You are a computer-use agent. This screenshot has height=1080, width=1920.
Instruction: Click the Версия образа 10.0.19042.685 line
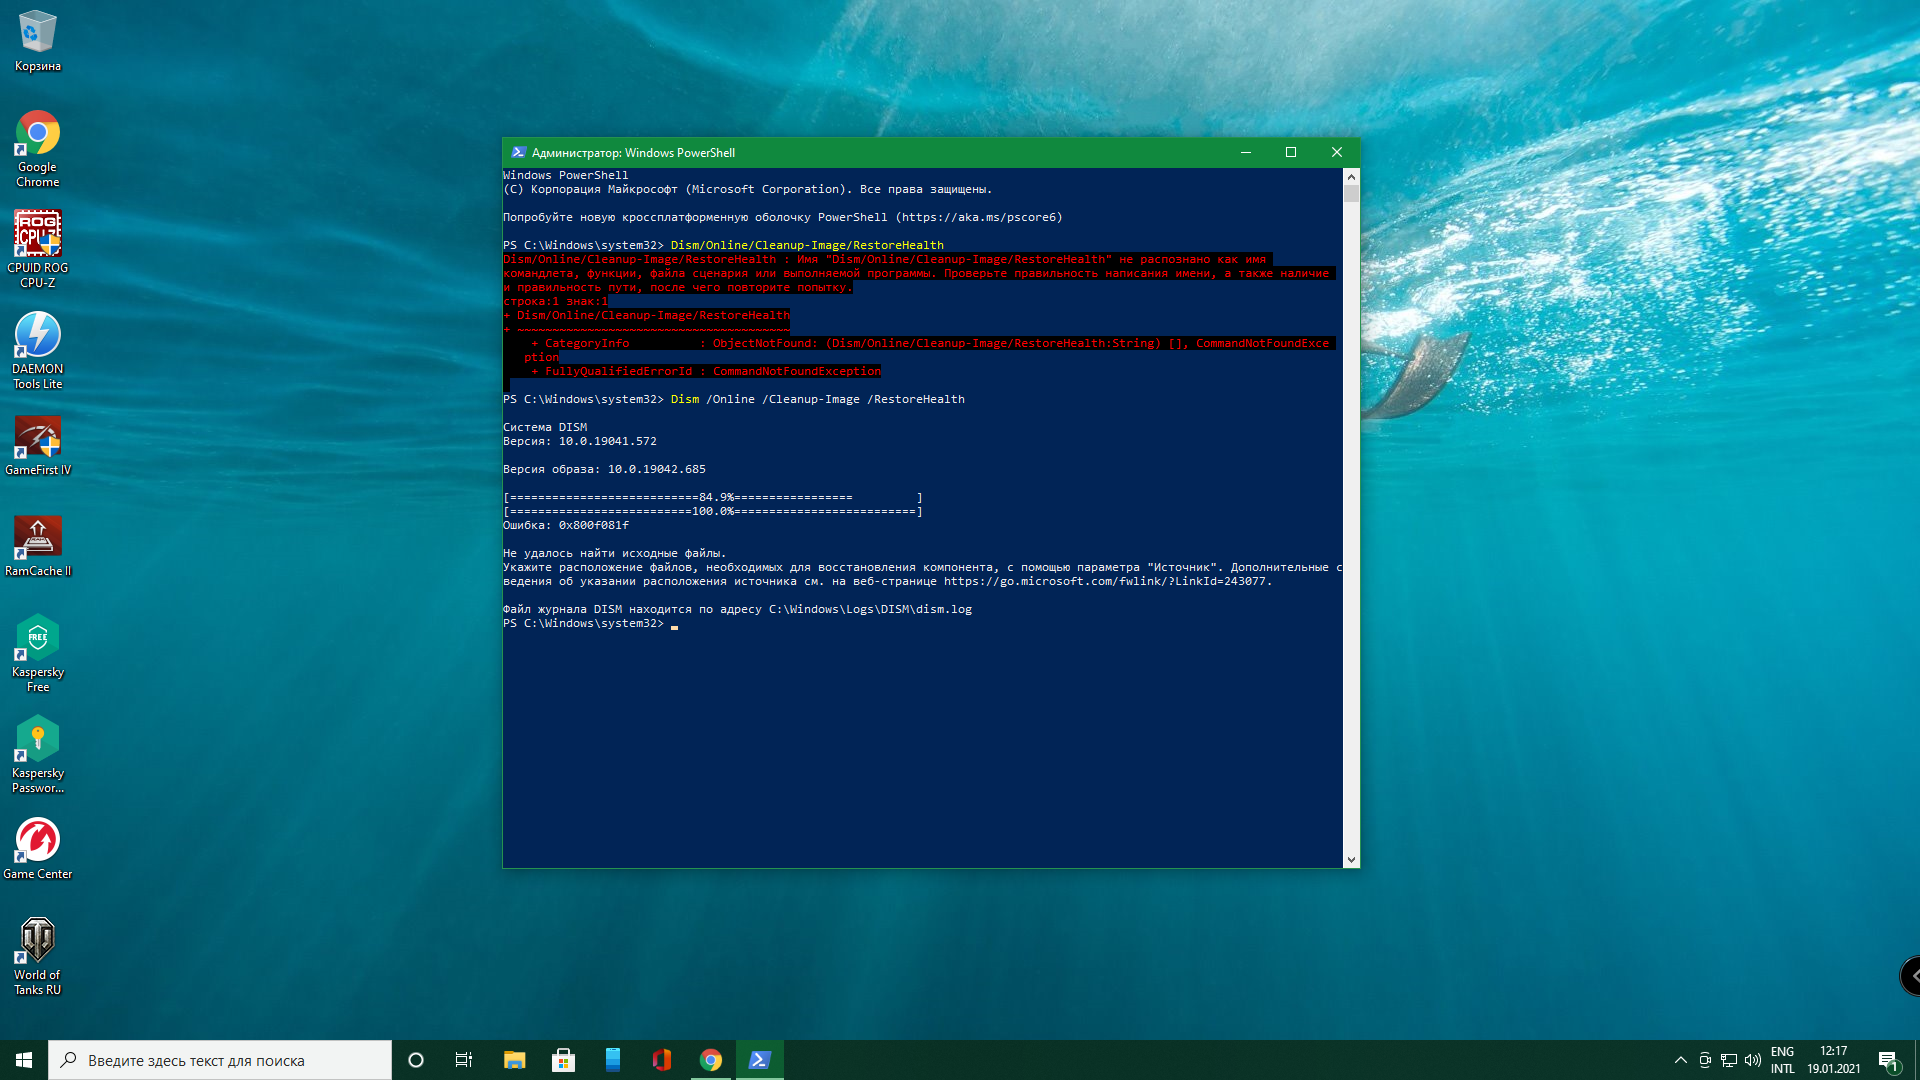click(x=604, y=469)
